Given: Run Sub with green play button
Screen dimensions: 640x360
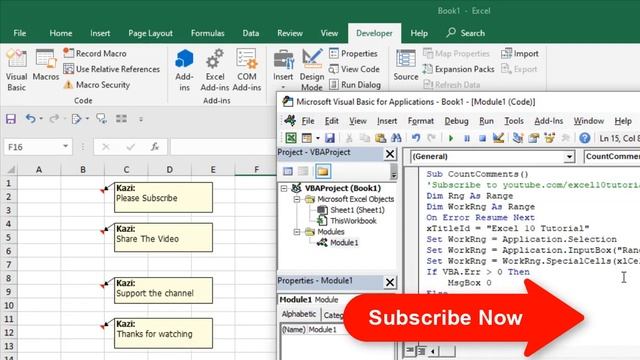Looking at the screenshot, I should point(451,138).
